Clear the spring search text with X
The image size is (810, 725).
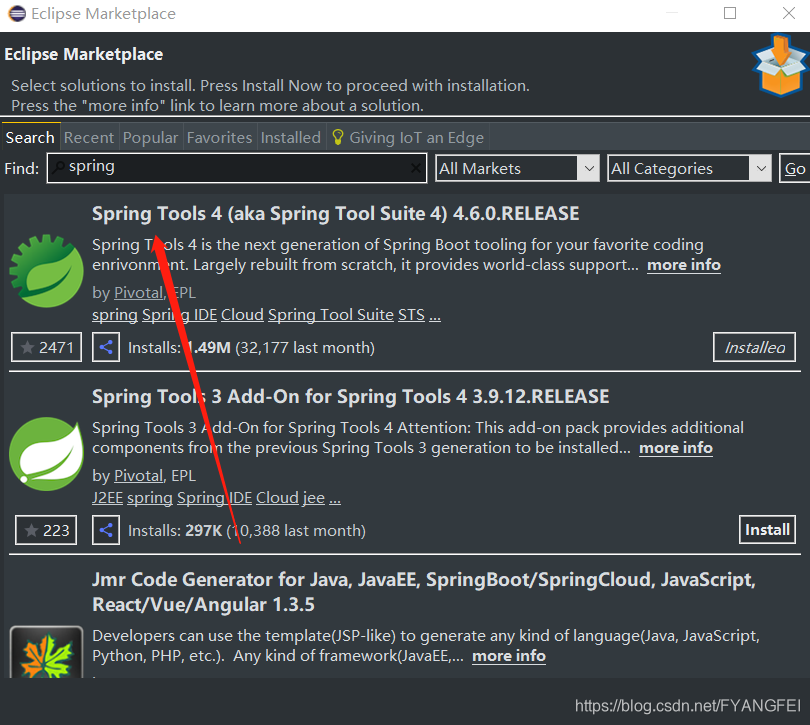tap(415, 168)
